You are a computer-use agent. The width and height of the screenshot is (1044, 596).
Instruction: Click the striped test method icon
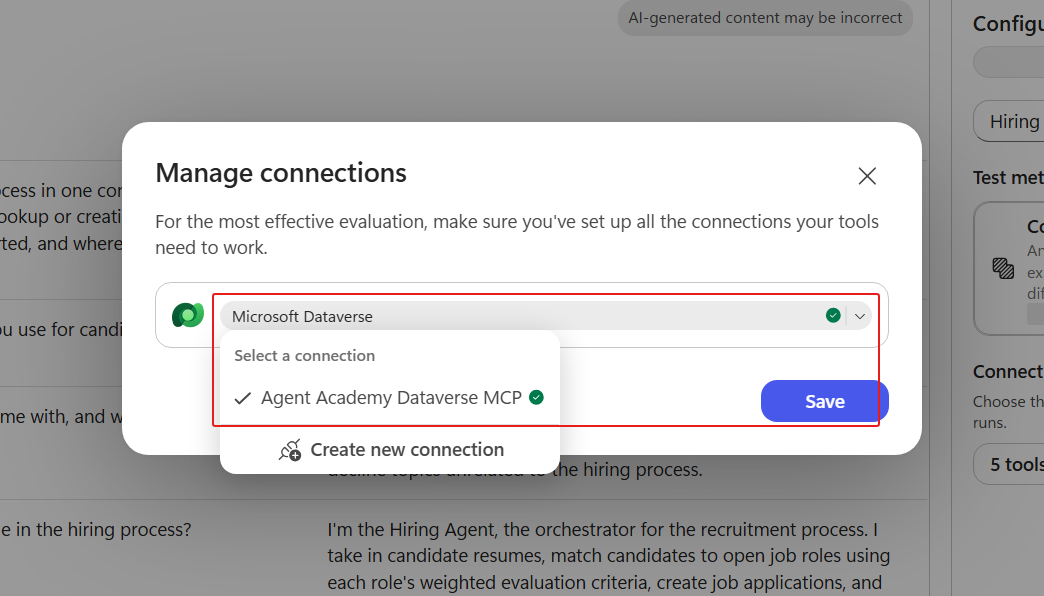[x=1003, y=268]
